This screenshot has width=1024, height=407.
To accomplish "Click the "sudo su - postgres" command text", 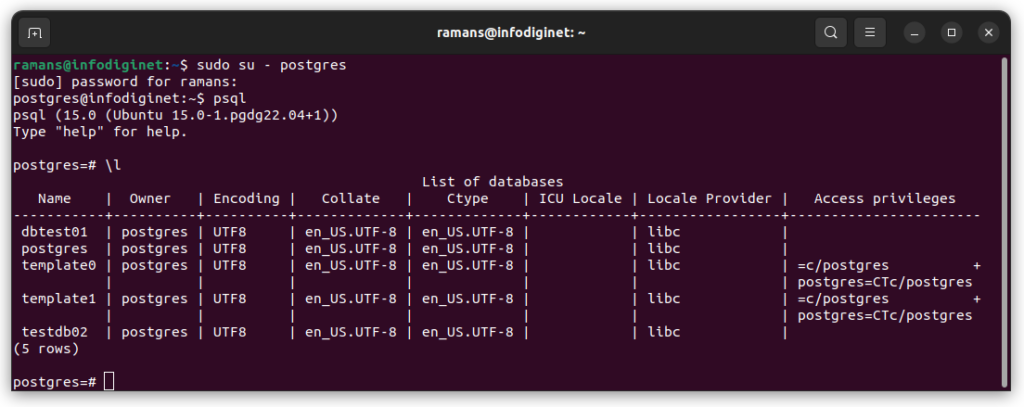I will click(x=271, y=65).
